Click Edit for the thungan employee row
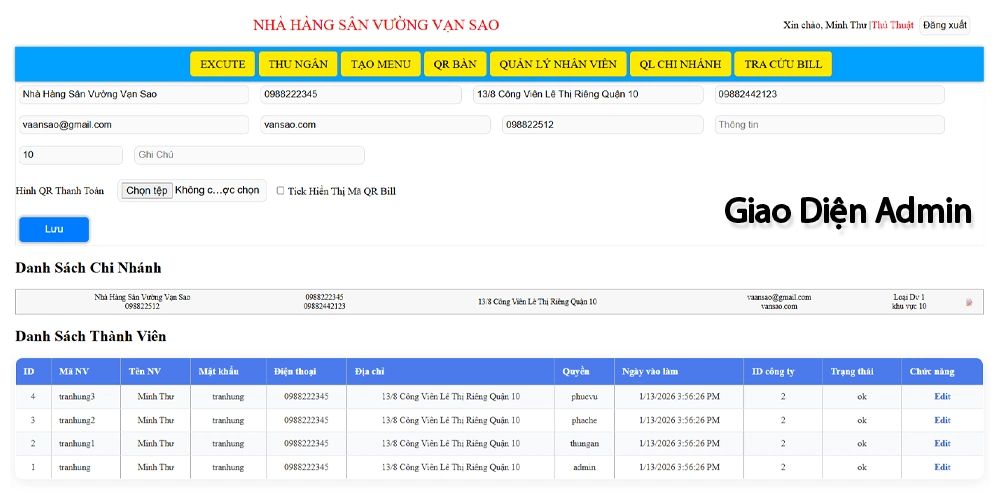1000x500 pixels. [942, 444]
